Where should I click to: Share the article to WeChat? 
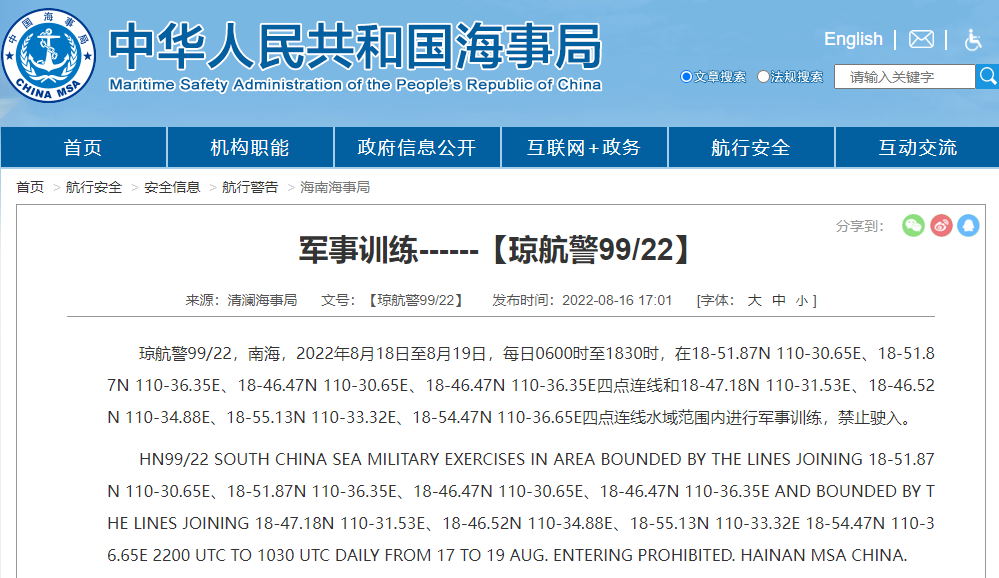click(x=912, y=227)
